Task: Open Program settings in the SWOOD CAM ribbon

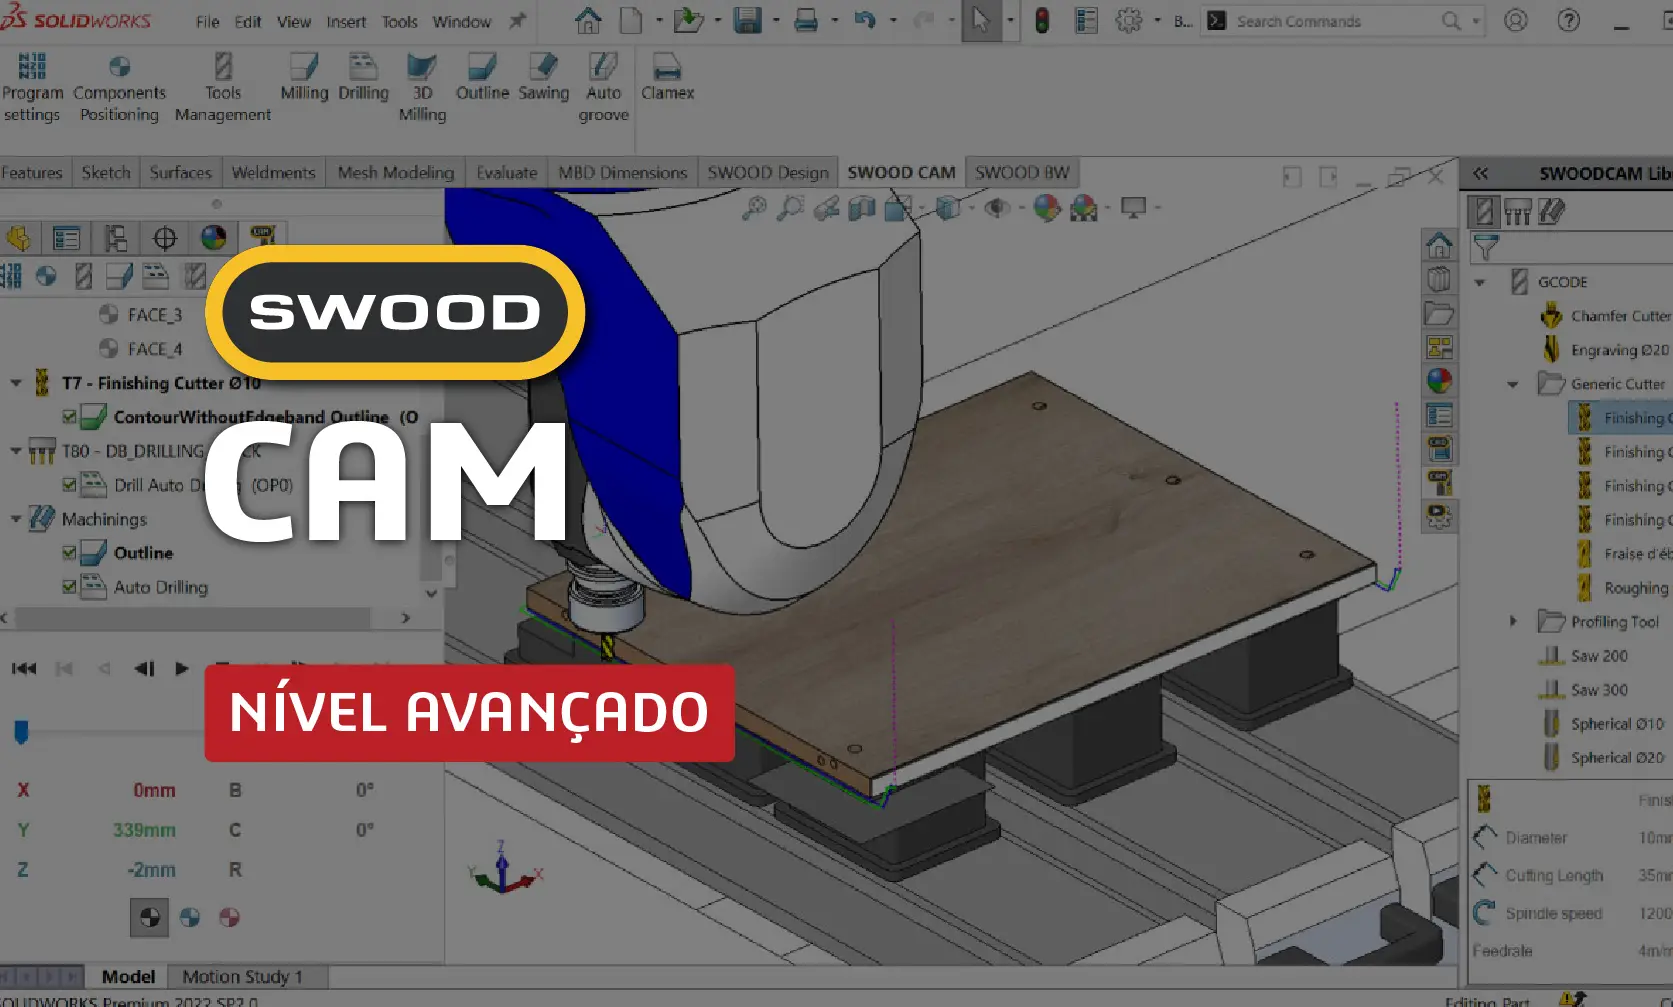Action: [32, 88]
